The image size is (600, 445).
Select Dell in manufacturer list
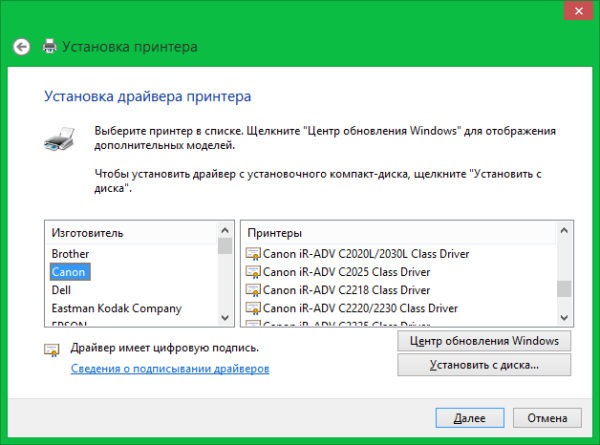click(62, 290)
